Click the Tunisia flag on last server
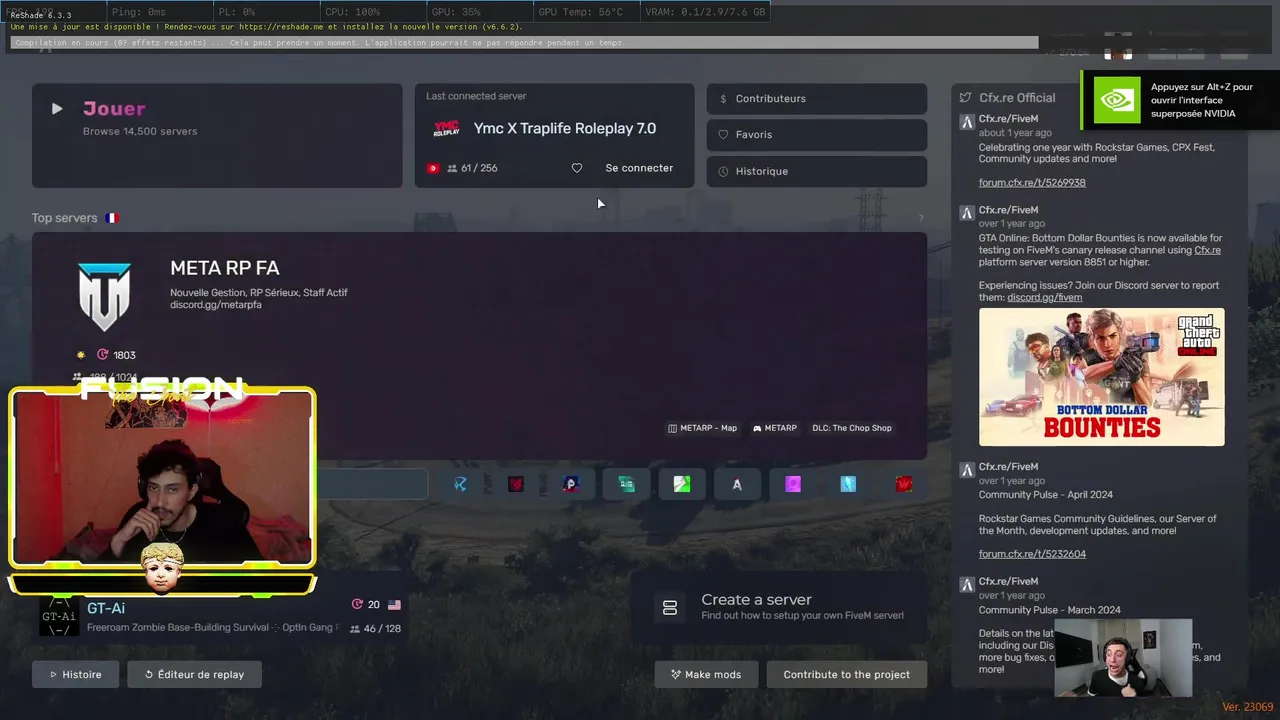This screenshot has height=720, width=1280. click(433, 168)
